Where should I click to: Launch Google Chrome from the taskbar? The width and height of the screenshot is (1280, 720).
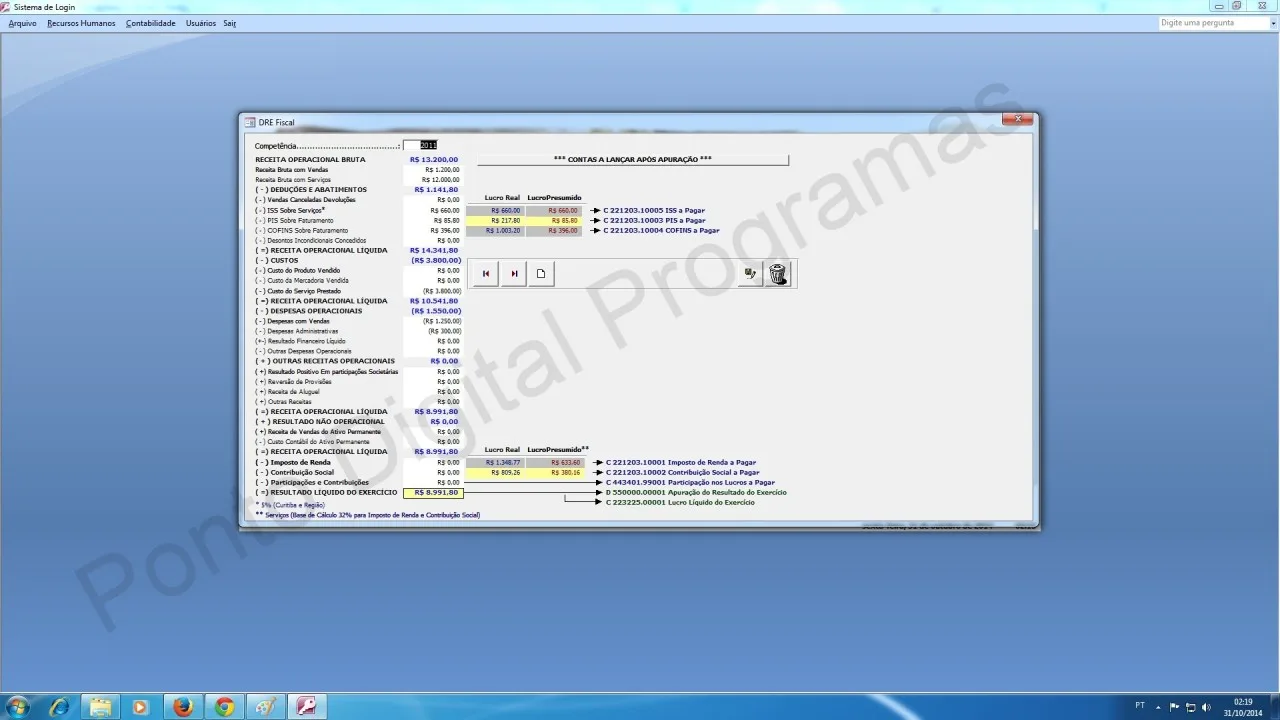(223, 707)
